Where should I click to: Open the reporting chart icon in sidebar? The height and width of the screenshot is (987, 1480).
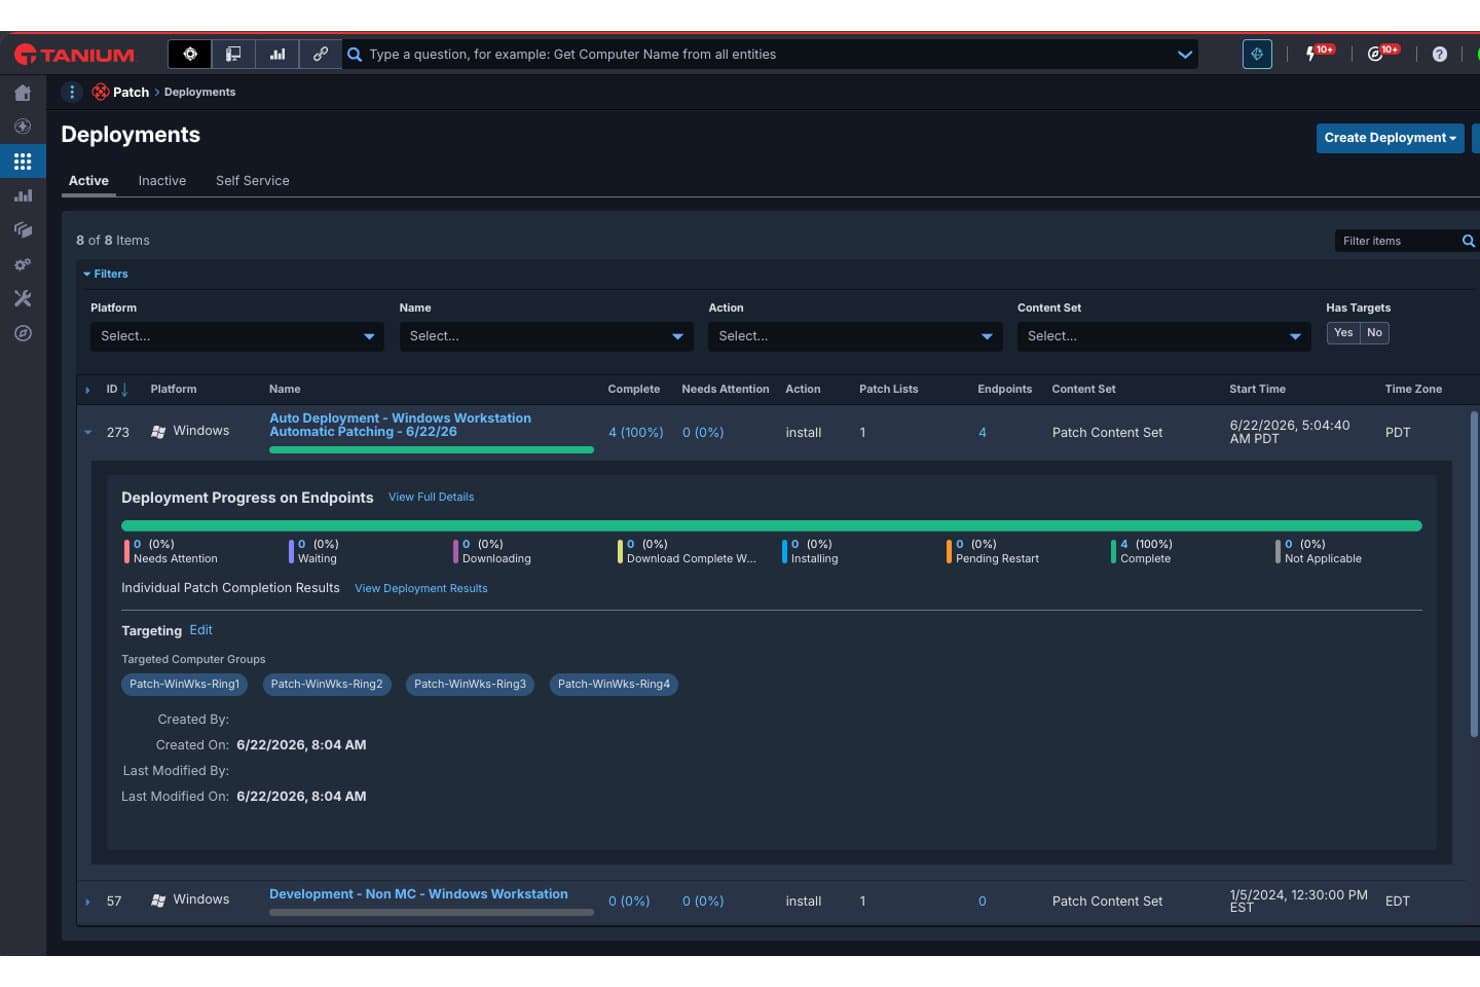coord(23,196)
